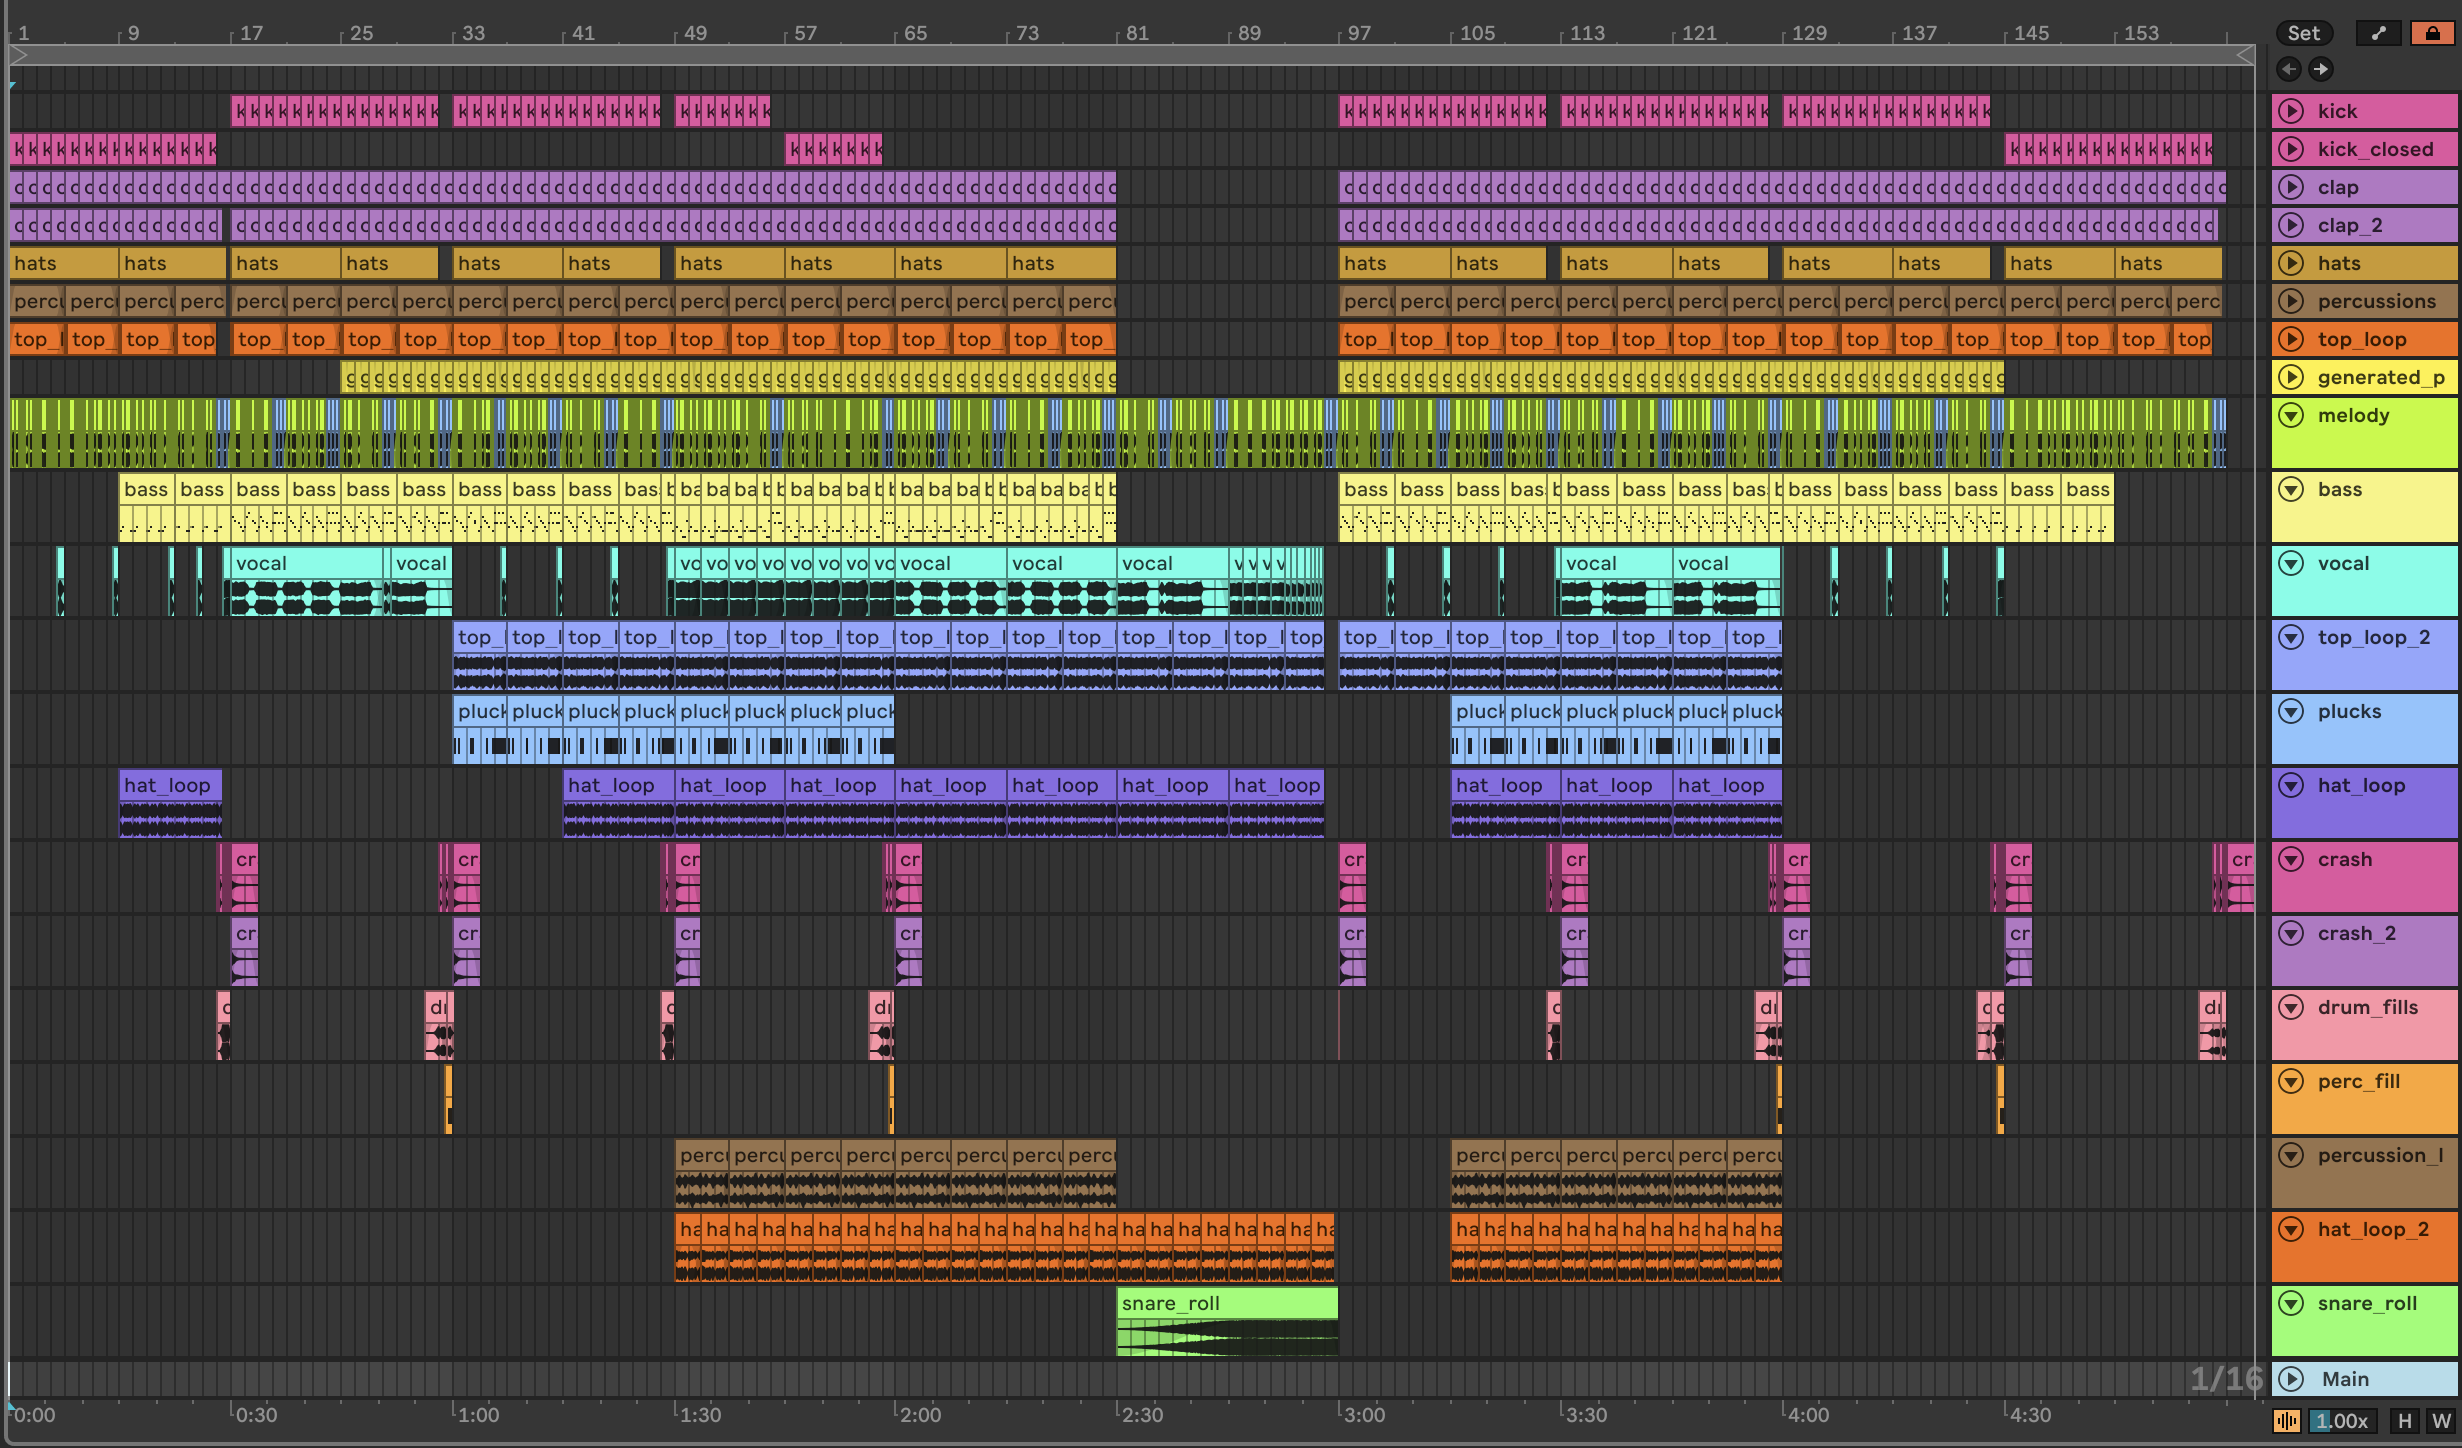Click the 1.00x zoom slider

[x=2341, y=1421]
